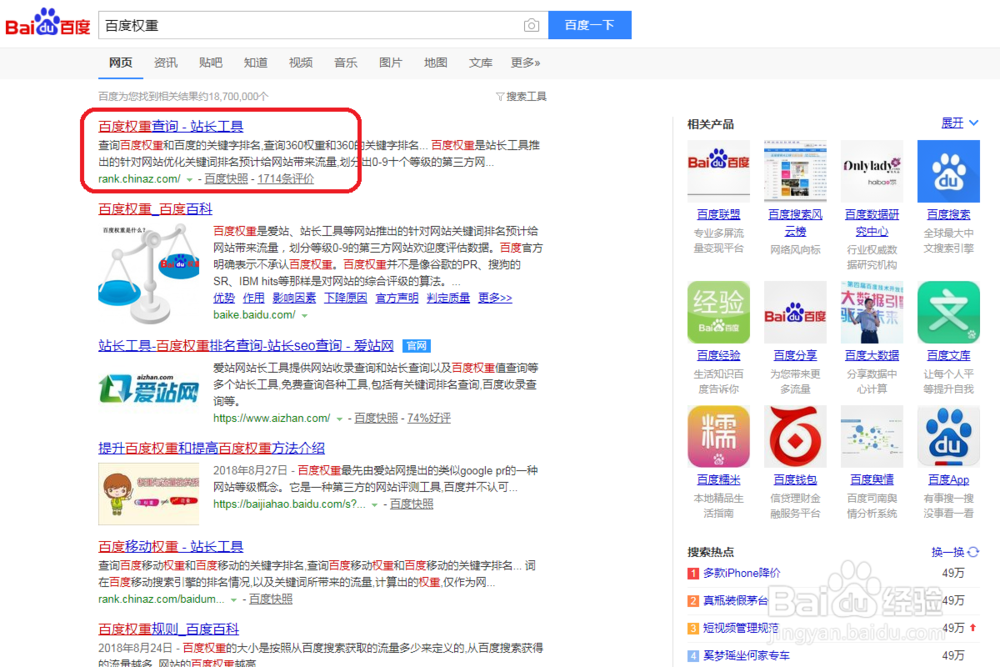Open the 百度权重规则_百度百科 result
The width and height of the screenshot is (1000, 667).
point(168,629)
